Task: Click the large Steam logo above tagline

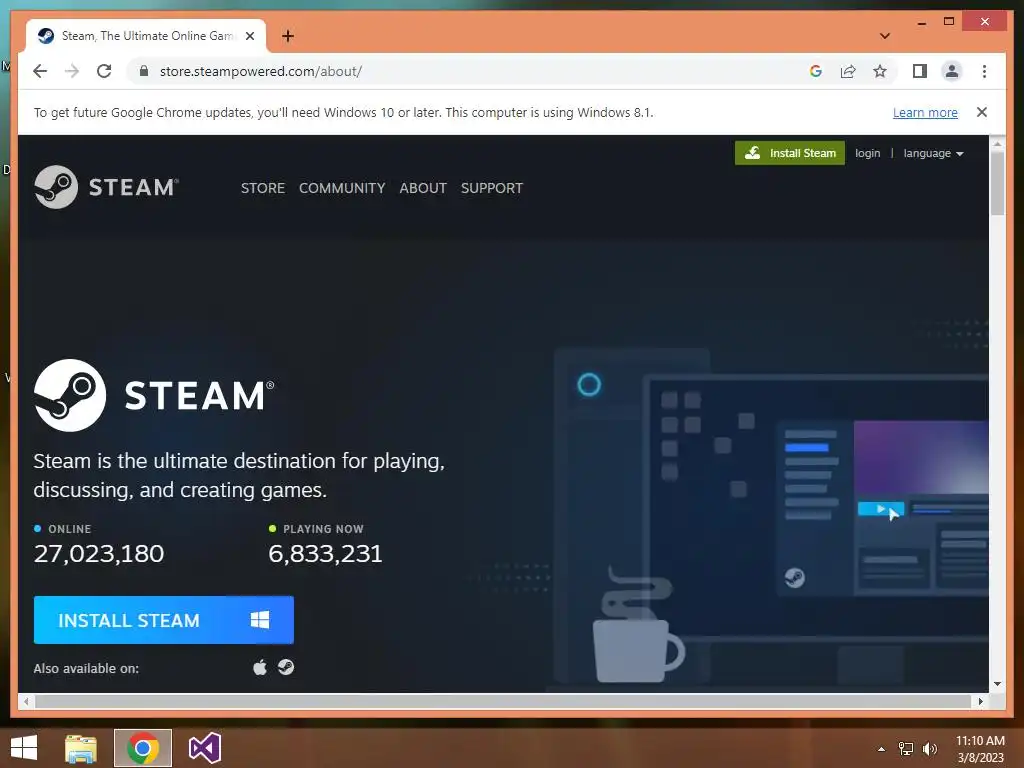Action: click(x=154, y=395)
